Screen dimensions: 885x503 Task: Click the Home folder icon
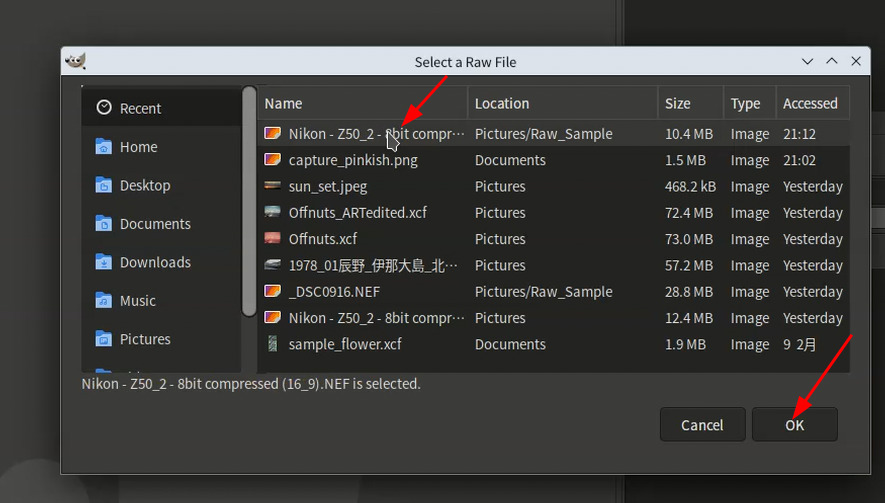click(104, 147)
